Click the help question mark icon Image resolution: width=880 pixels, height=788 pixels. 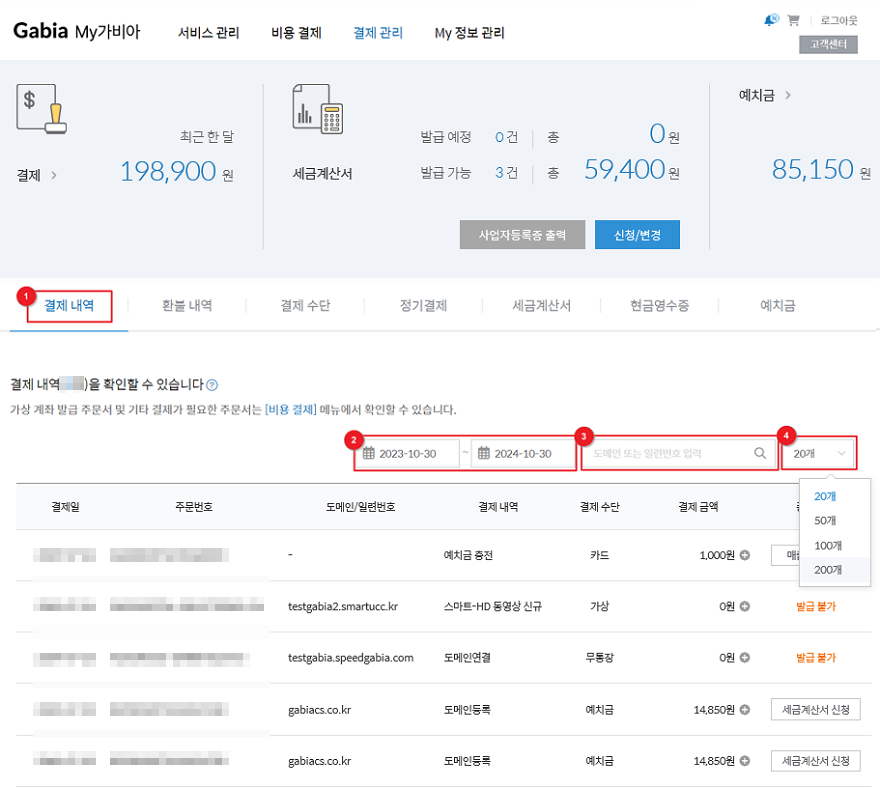point(212,385)
